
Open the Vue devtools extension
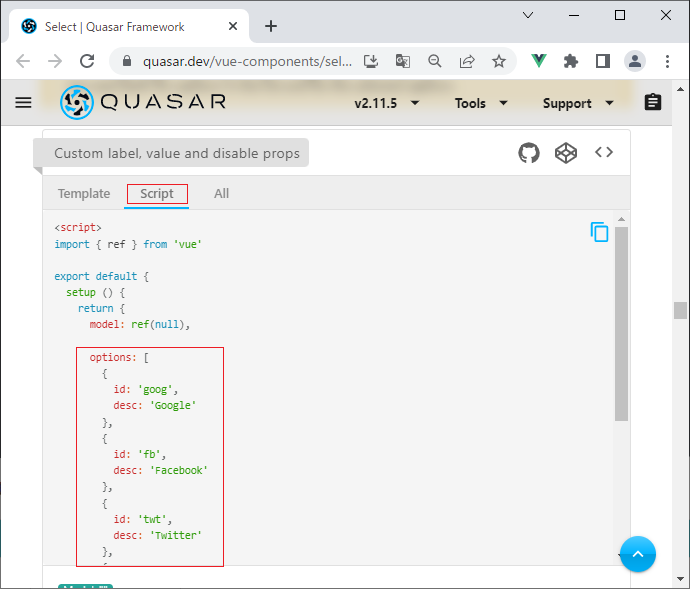click(x=539, y=61)
